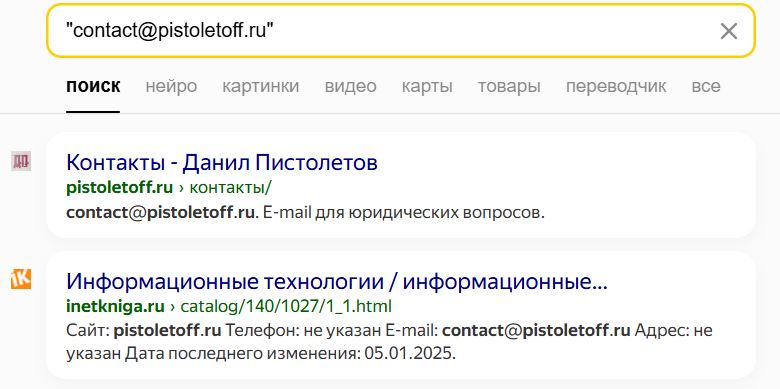Click the inetkniga.ru domain link
The width and height of the screenshot is (780, 389).
pos(115,306)
